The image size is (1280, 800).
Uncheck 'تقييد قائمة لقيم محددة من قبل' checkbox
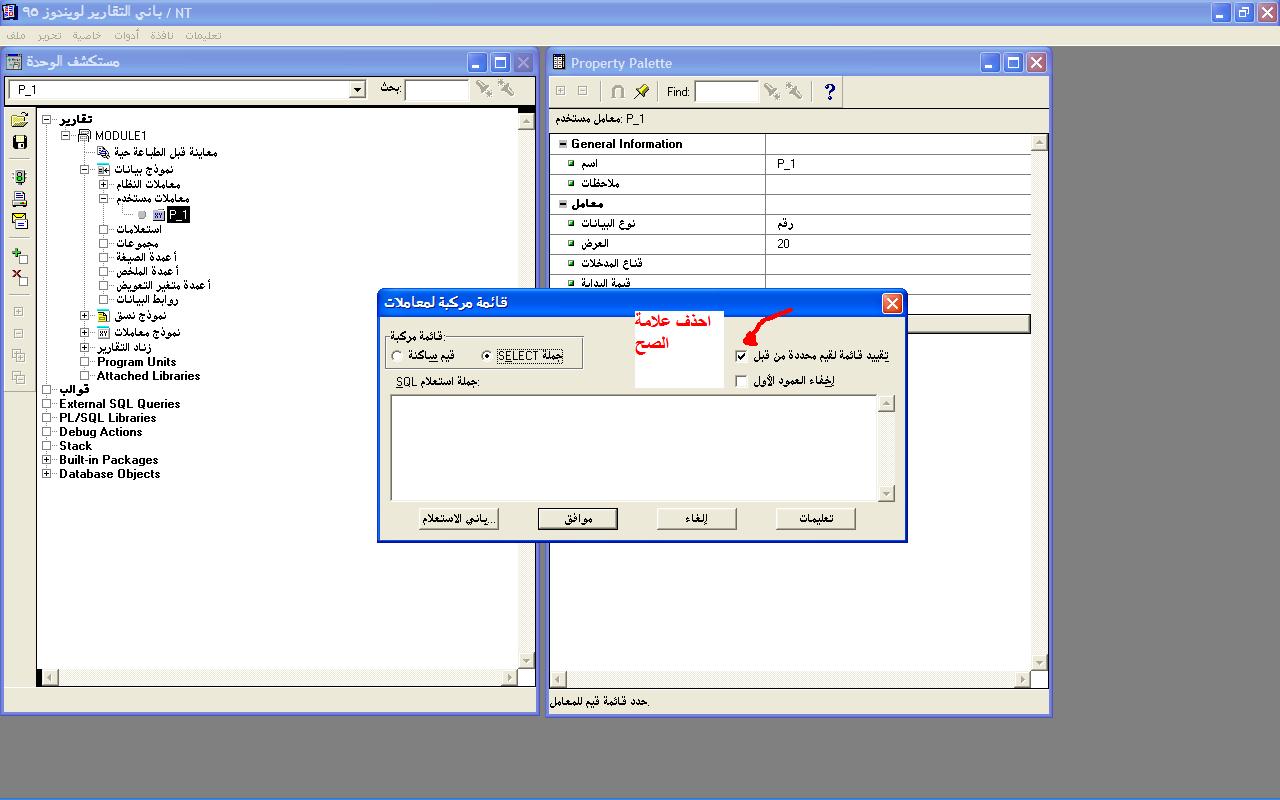pos(741,356)
